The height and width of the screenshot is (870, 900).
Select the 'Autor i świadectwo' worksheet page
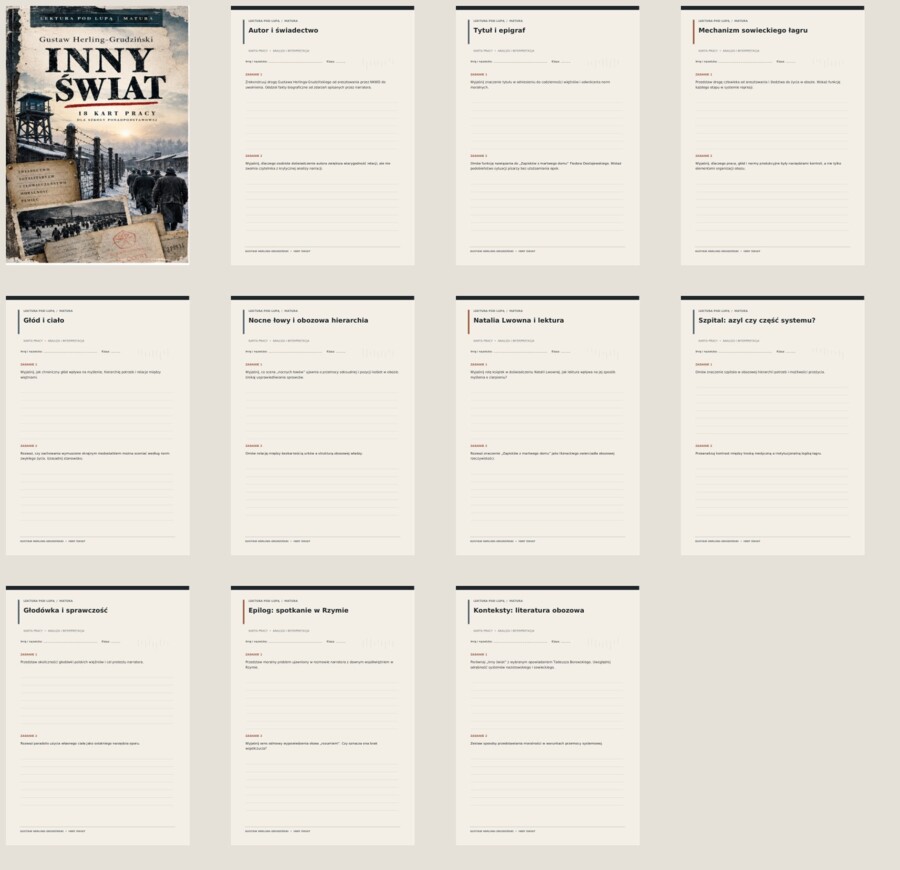pos(322,135)
